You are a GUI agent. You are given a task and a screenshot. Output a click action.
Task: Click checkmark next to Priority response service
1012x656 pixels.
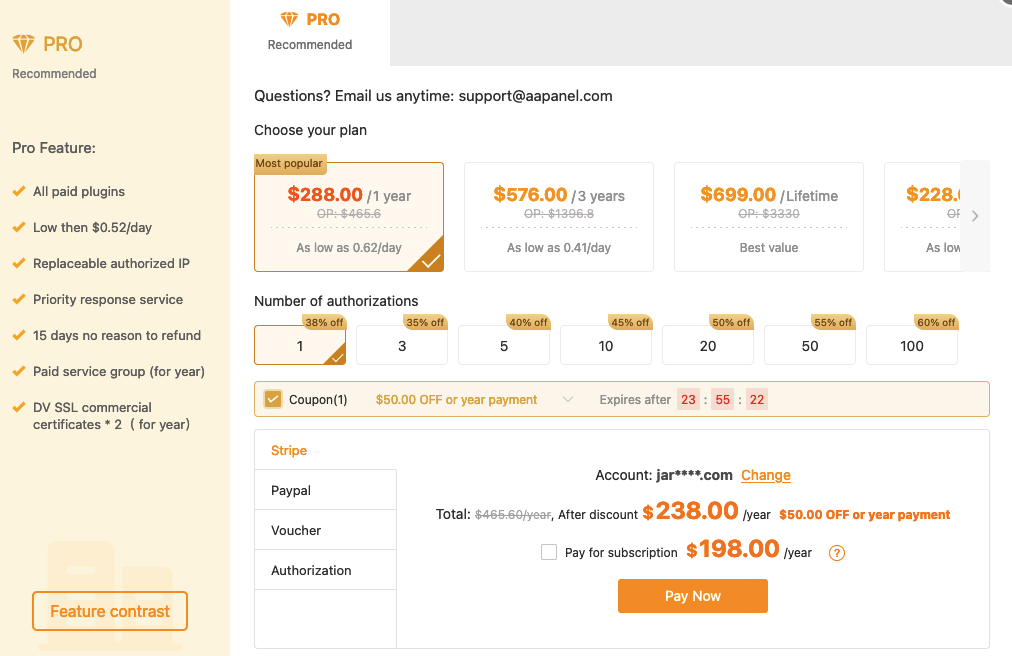click(18, 299)
